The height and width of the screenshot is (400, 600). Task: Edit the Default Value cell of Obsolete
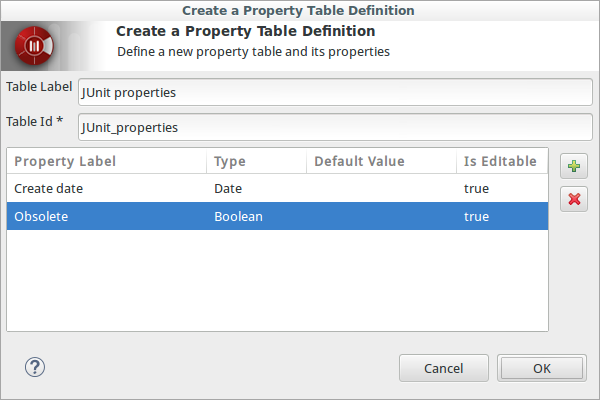click(x=381, y=217)
